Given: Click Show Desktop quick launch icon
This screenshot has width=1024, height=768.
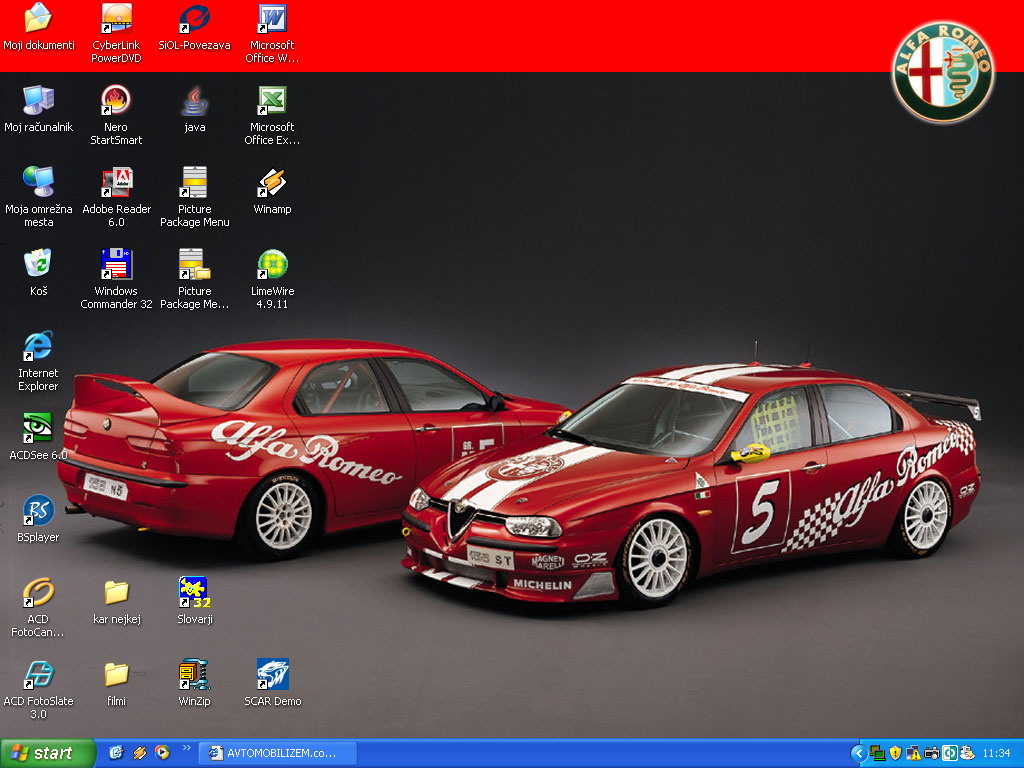Looking at the screenshot, I should point(116,753).
